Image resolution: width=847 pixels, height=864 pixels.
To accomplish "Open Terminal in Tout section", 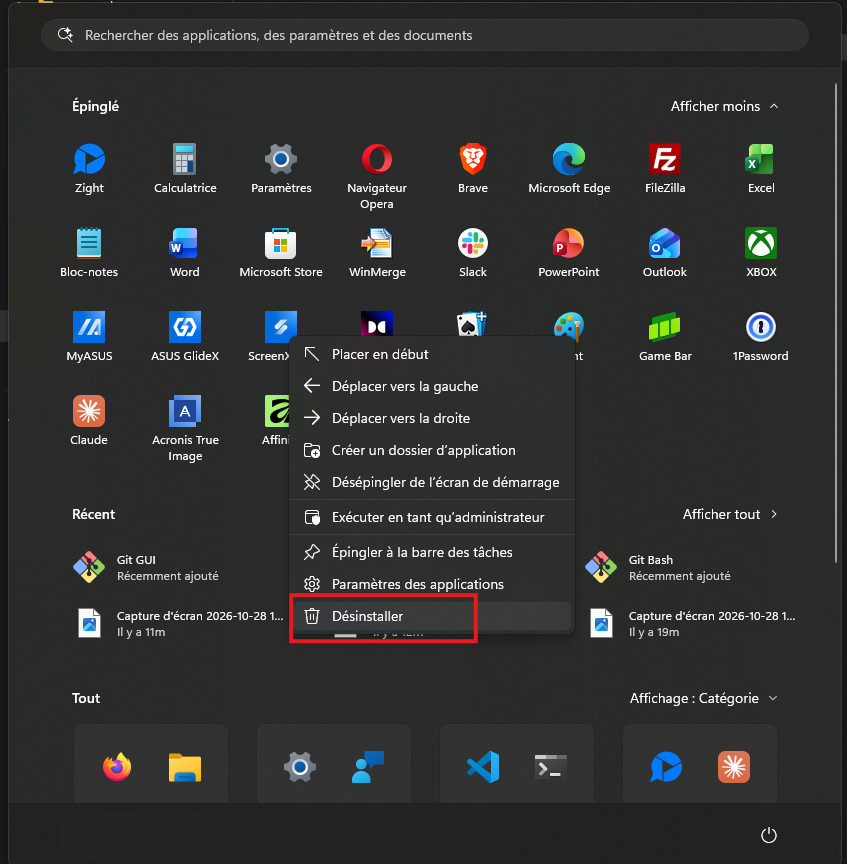I will [x=551, y=766].
